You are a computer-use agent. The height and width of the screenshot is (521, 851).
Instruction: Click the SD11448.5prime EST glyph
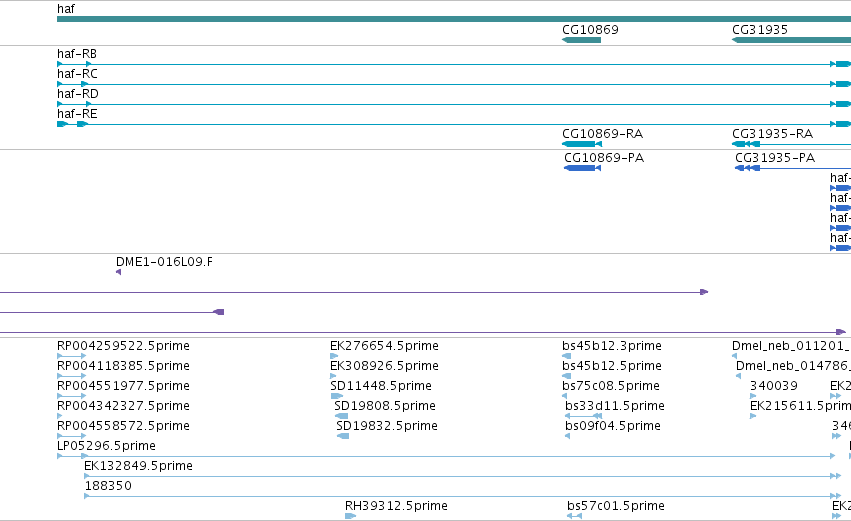point(336,396)
